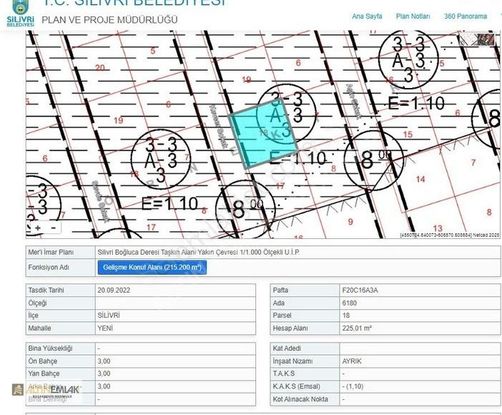Click the Mer'i İmar Planı description text
This screenshot has height=415, width=502.
pyautogui.click(x=199, y=252)
